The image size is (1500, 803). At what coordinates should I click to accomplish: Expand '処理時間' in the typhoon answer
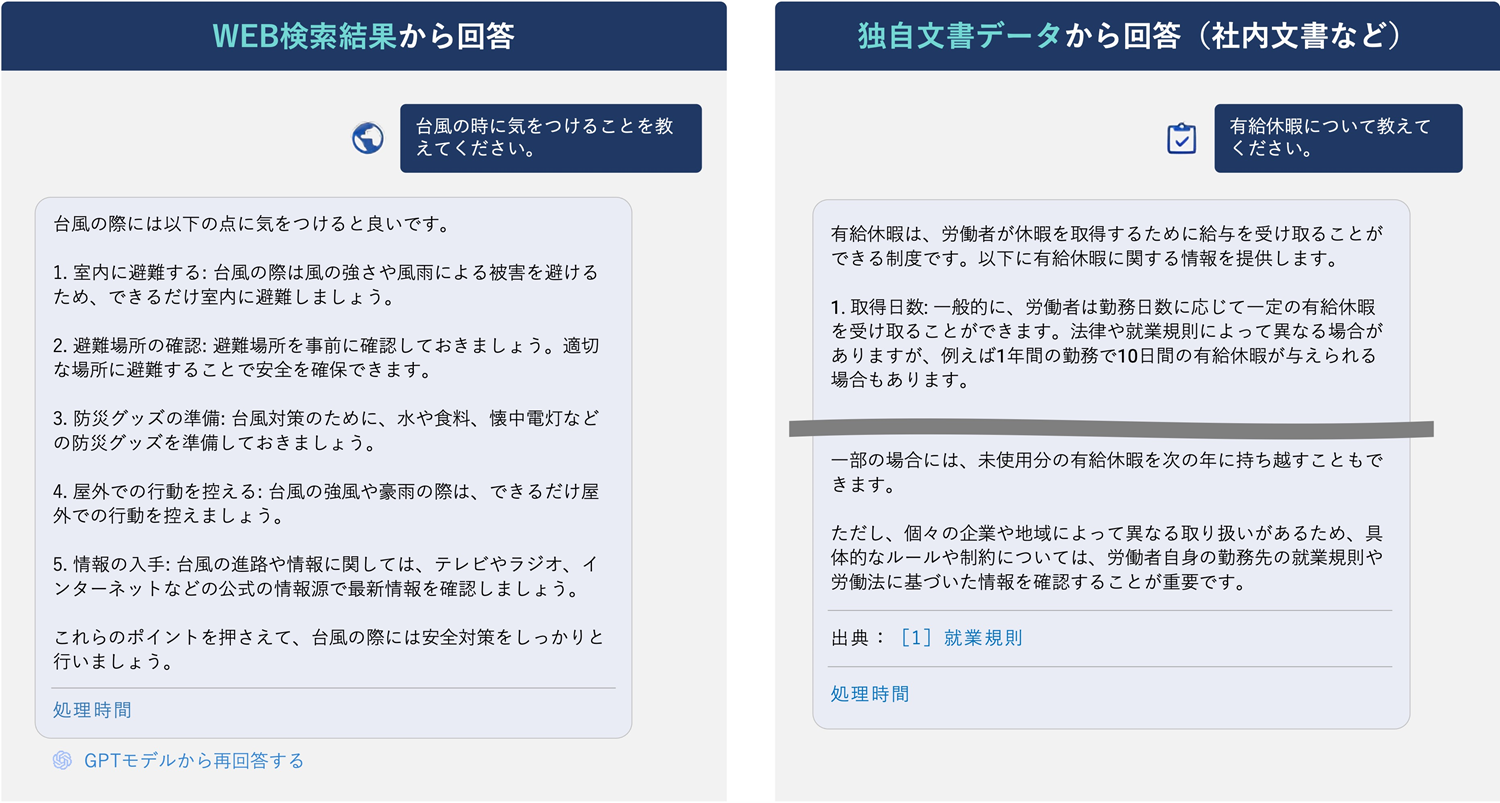pos(92,711)
